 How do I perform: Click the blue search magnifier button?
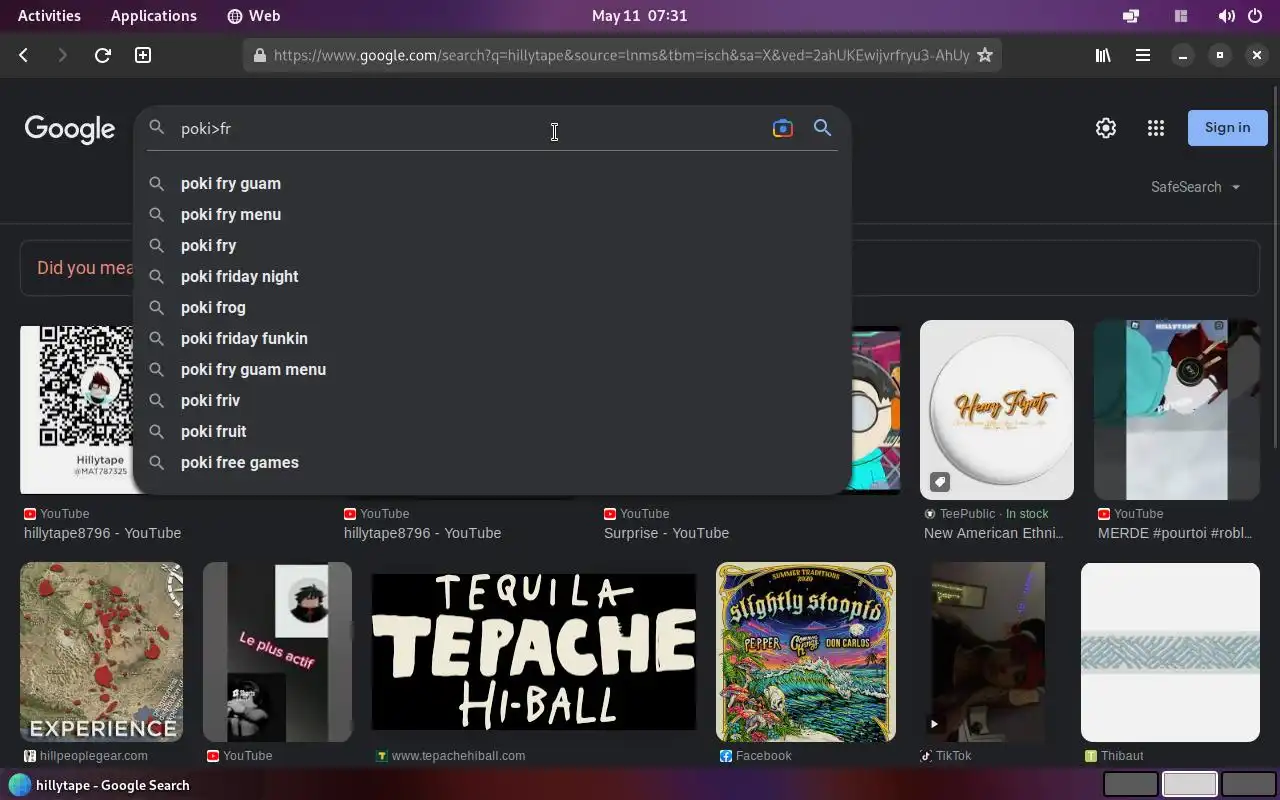[822, 128]
